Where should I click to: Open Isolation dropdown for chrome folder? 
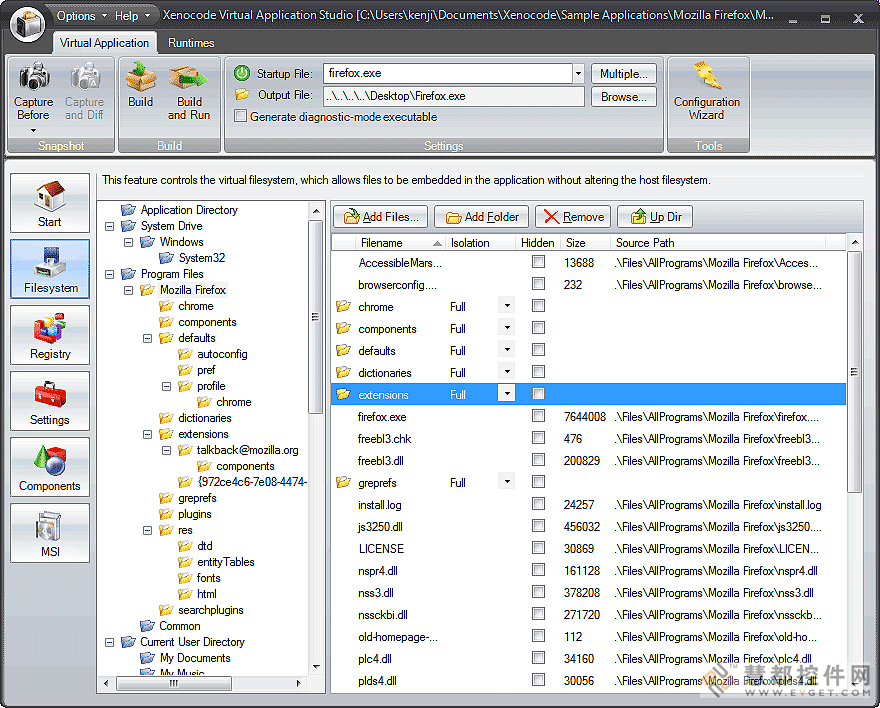coord(507,306)
